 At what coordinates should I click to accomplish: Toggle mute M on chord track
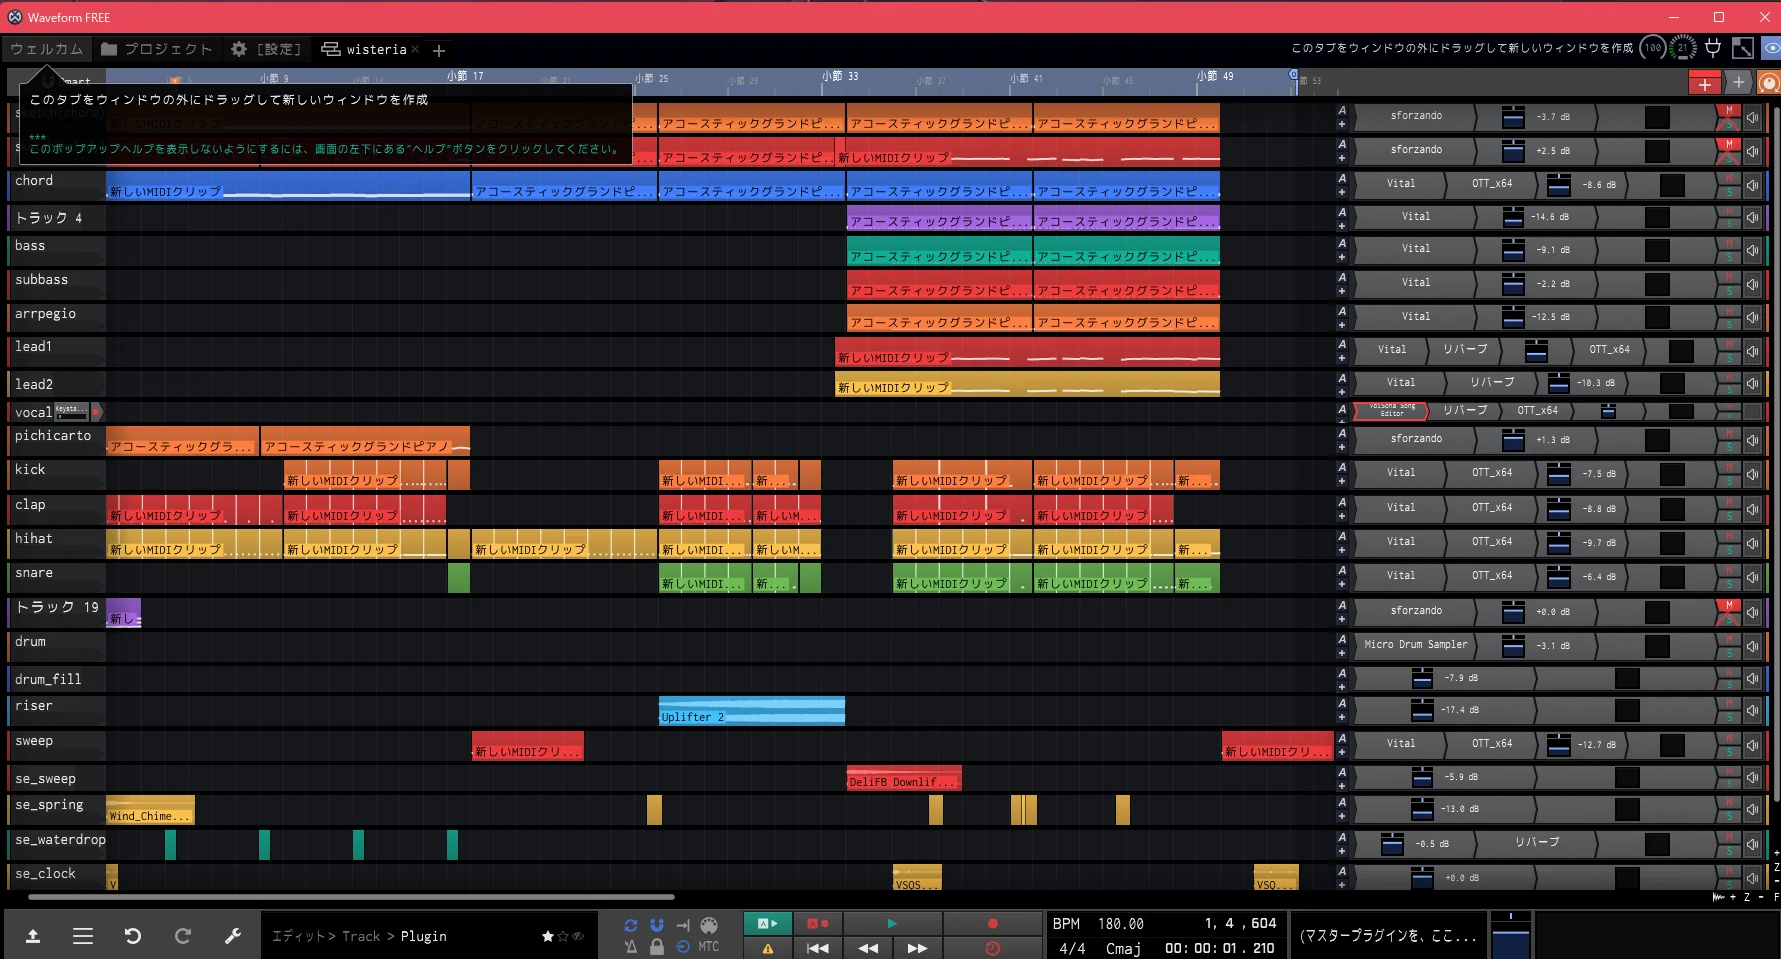(x=1729, y=179)
